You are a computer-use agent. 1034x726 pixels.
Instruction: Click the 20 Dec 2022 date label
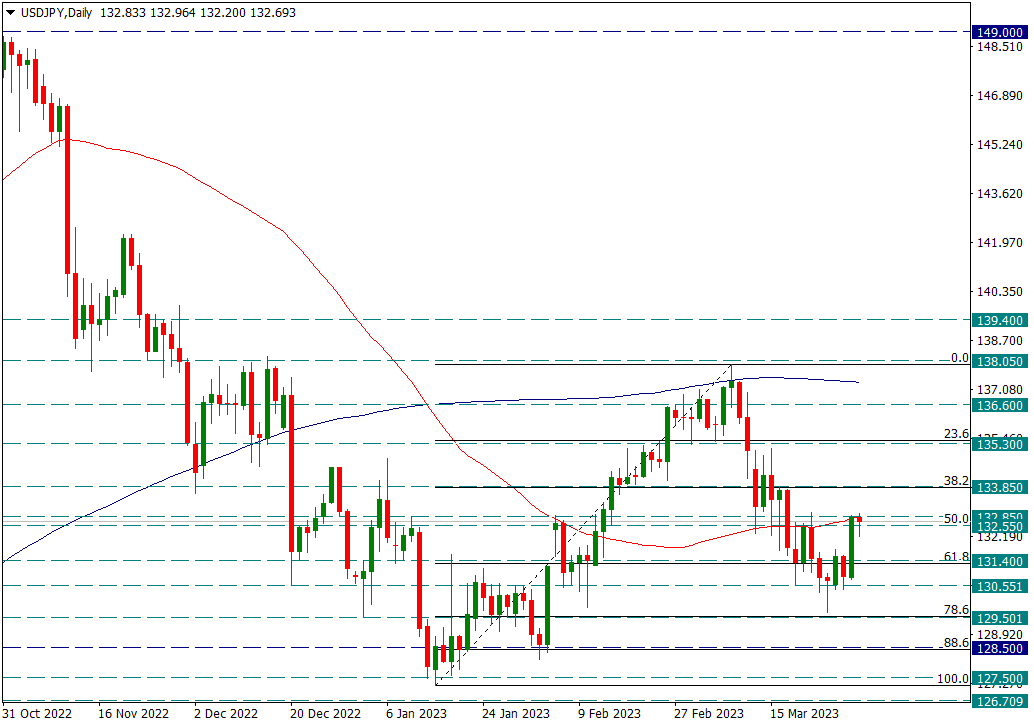[326, 713]
